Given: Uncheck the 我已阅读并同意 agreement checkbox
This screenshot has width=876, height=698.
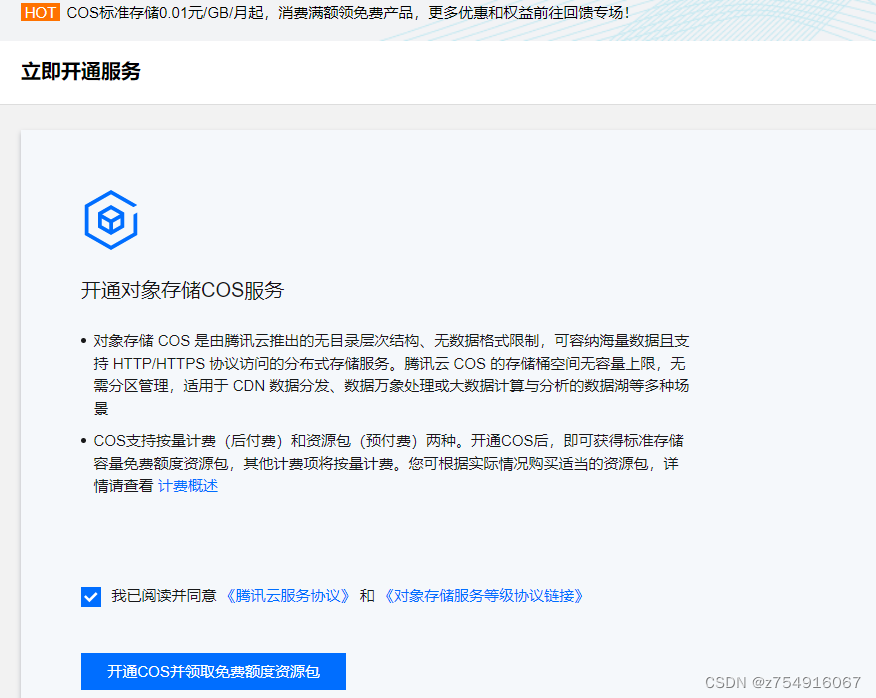Looking at the screenshot, I should click(x=91, y=596).
